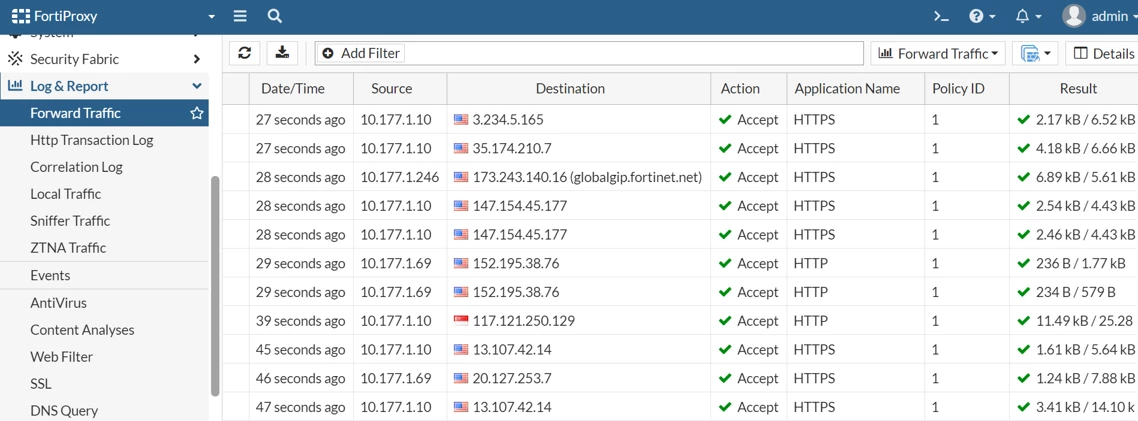Click US flag beside 35.174.210.7
The height and width of the screenshot is (421, 1138).
pyautogui.click(x=461, y=148)
